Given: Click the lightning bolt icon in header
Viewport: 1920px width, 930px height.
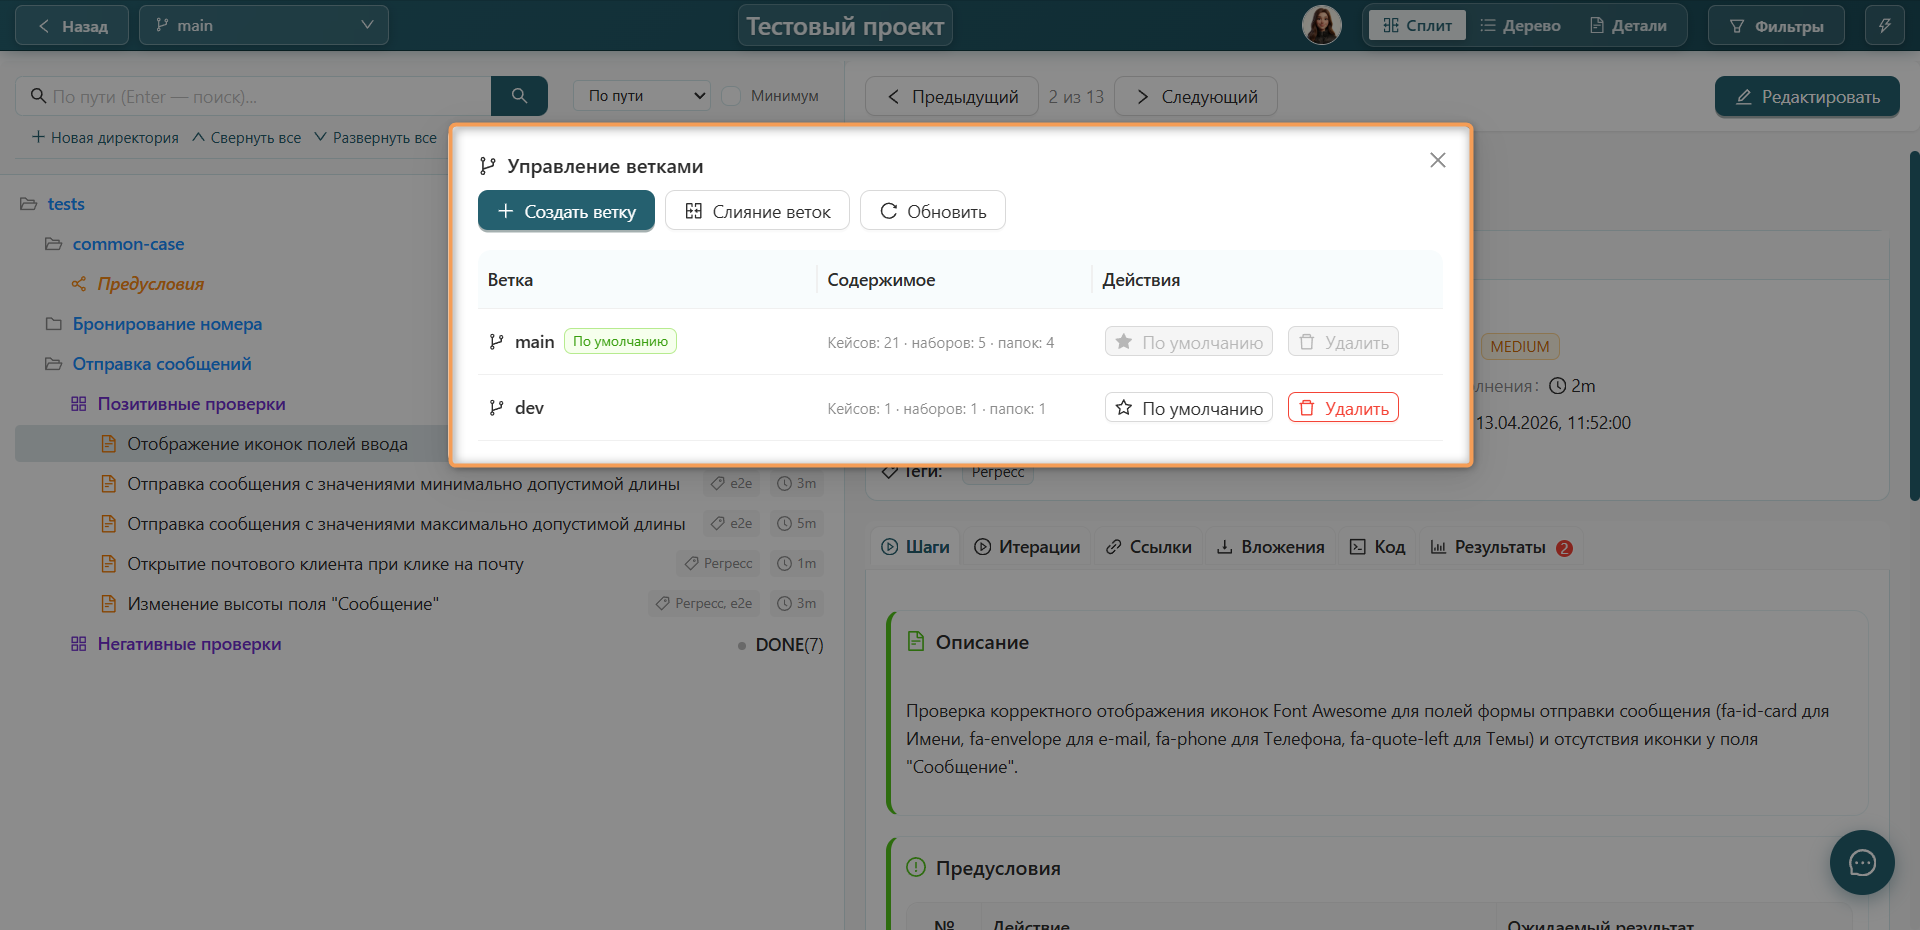Looking at the screenshot, I should click(x=1884, y=26).
